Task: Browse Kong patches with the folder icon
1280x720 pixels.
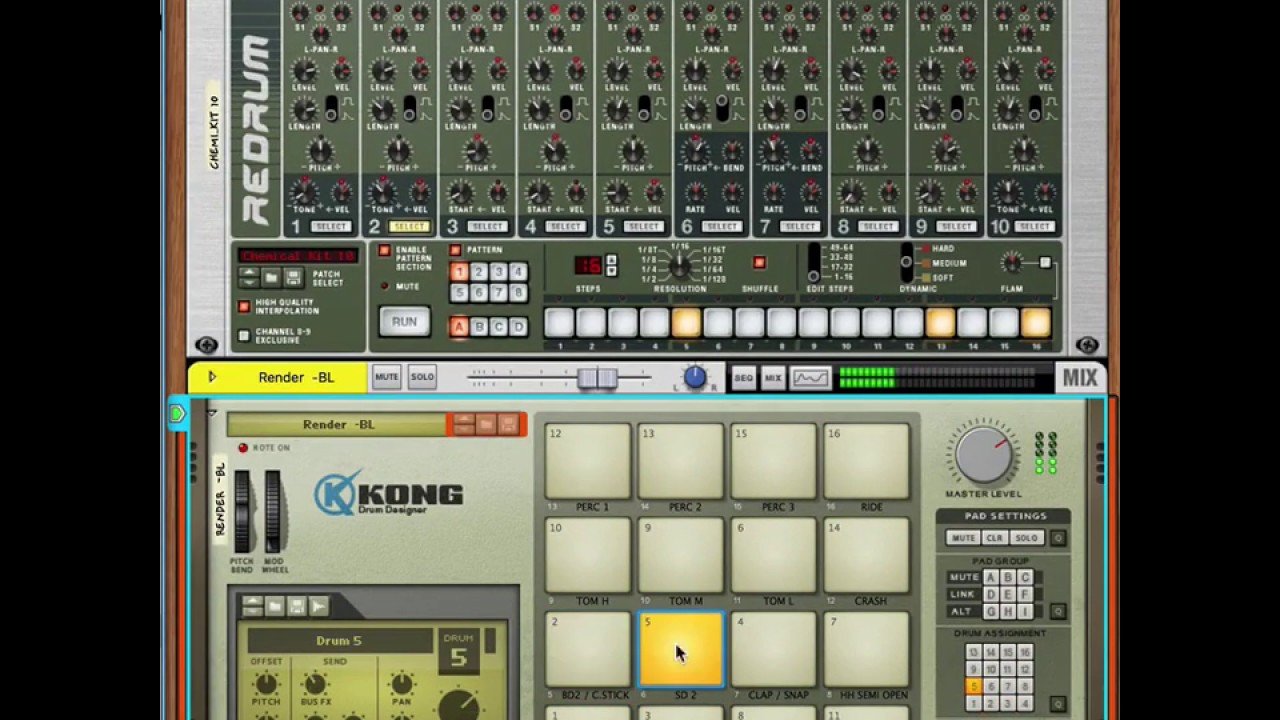Action: (x=486, y=425)
